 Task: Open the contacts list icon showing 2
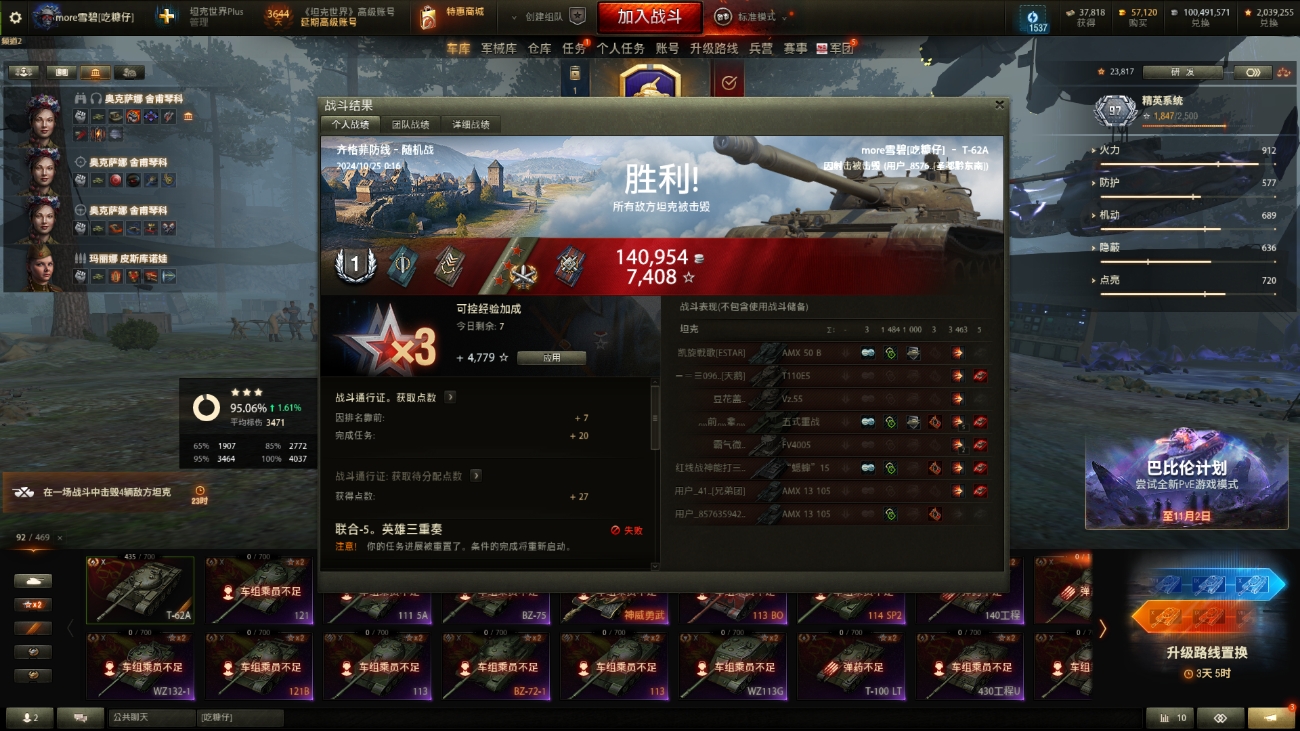point(30,718)
